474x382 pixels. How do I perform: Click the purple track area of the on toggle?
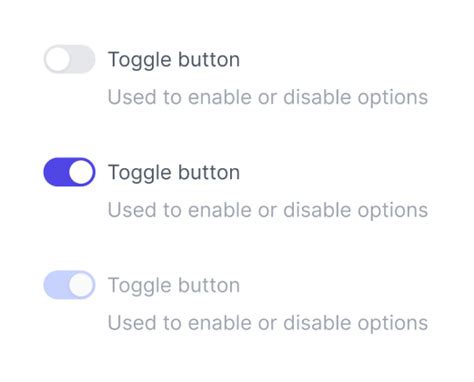tap(56, 172)
